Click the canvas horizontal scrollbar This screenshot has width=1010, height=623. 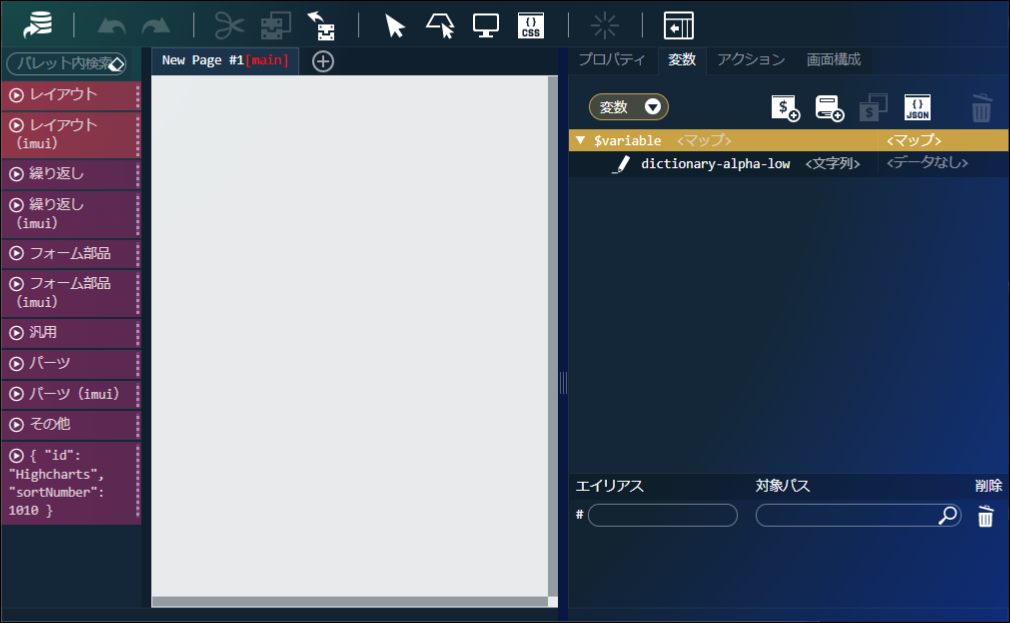tap(350, 602)
